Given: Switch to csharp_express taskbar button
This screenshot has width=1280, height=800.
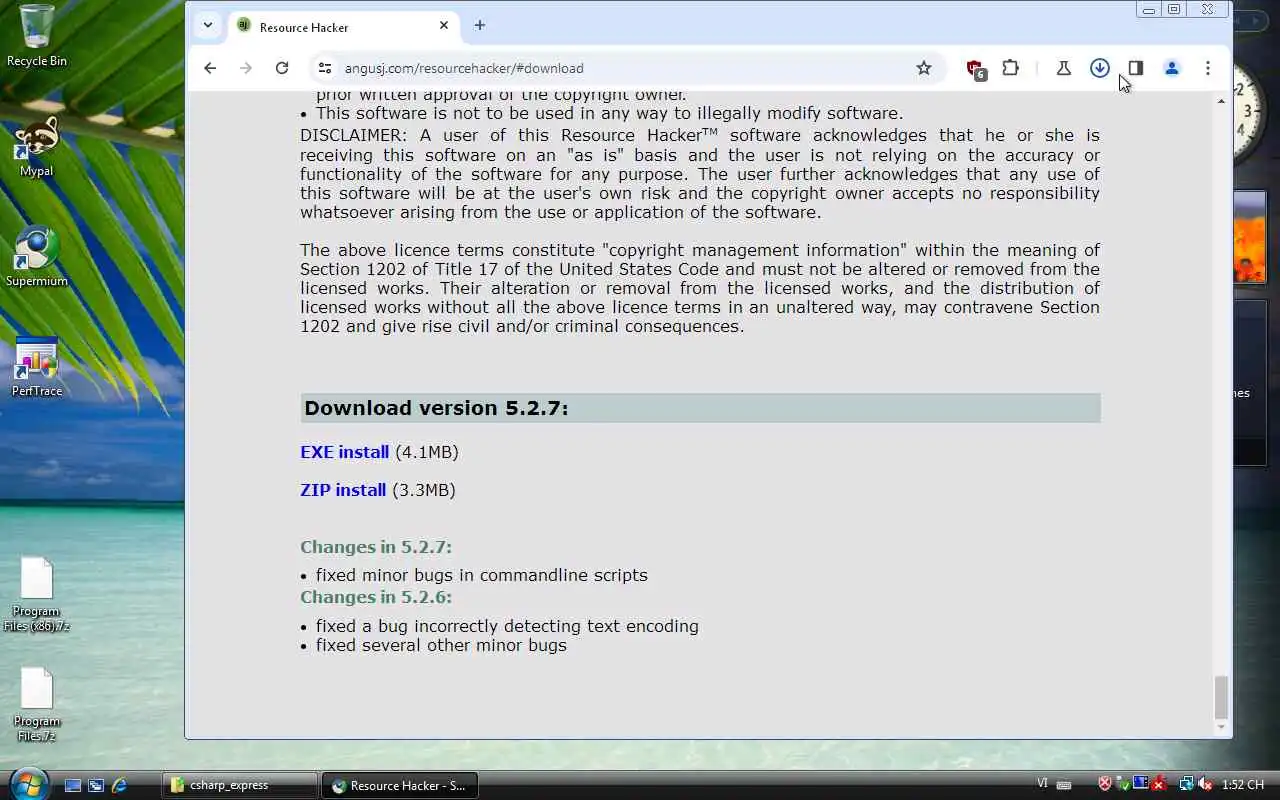Looking at the screenshot, I should coord(240,785).
